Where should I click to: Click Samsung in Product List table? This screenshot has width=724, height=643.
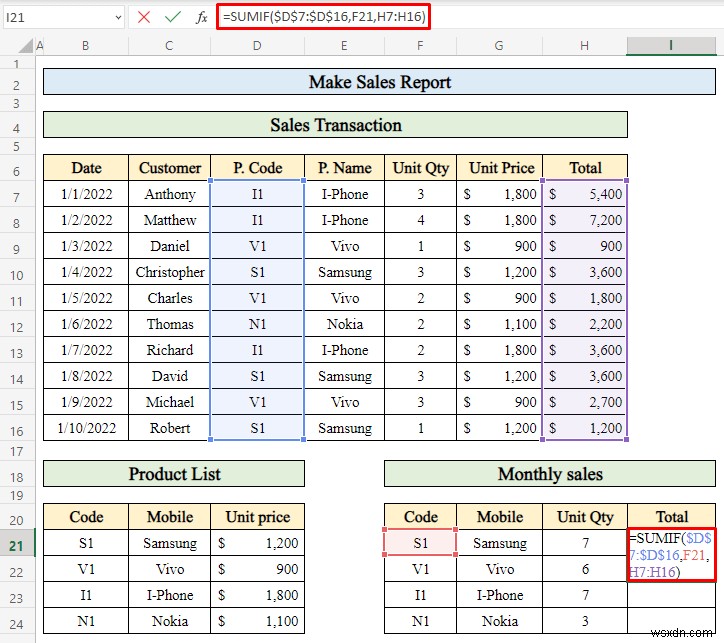tap(169, 543)
